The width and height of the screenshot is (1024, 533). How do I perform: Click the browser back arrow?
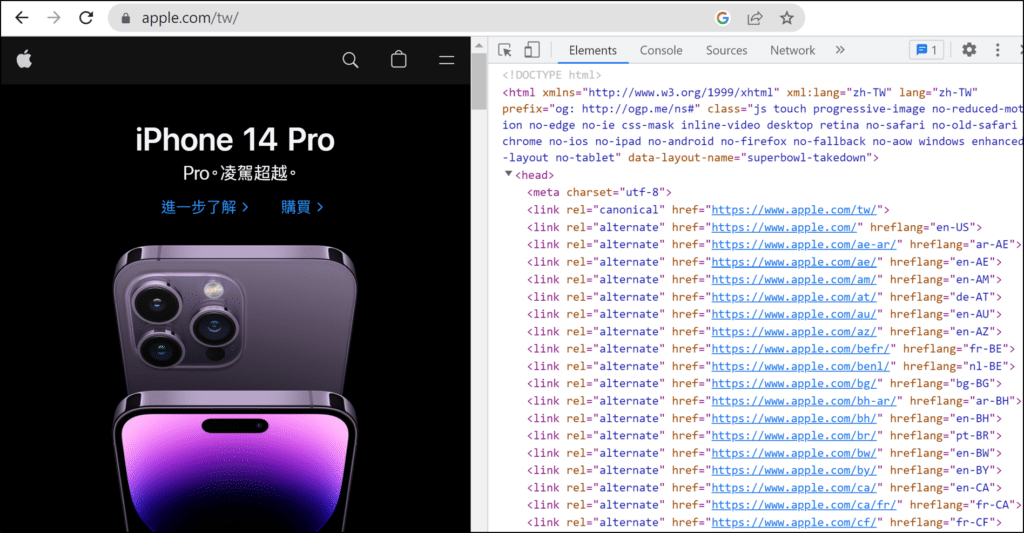pyautogui.click(x=21, y=18)
